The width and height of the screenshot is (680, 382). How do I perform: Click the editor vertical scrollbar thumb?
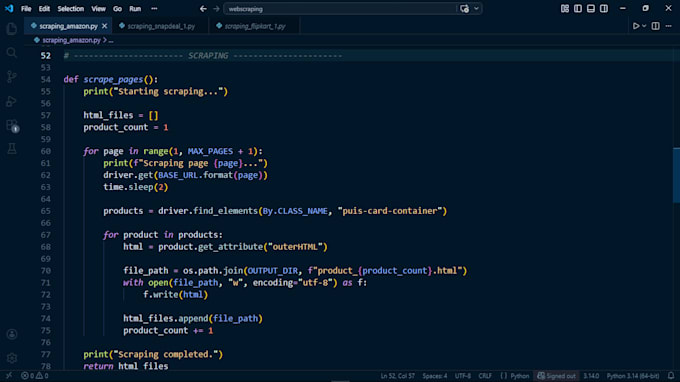tap(676, 175)
